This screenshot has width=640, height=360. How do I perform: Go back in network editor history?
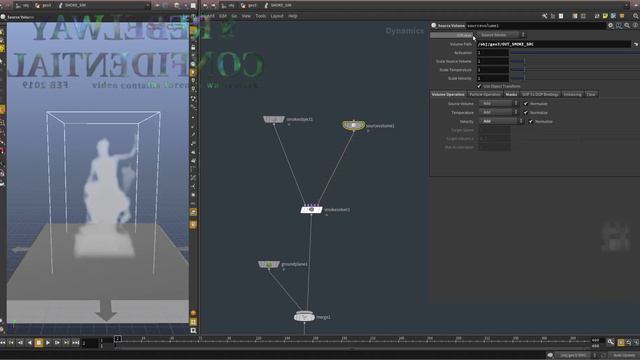pos(205,5)
